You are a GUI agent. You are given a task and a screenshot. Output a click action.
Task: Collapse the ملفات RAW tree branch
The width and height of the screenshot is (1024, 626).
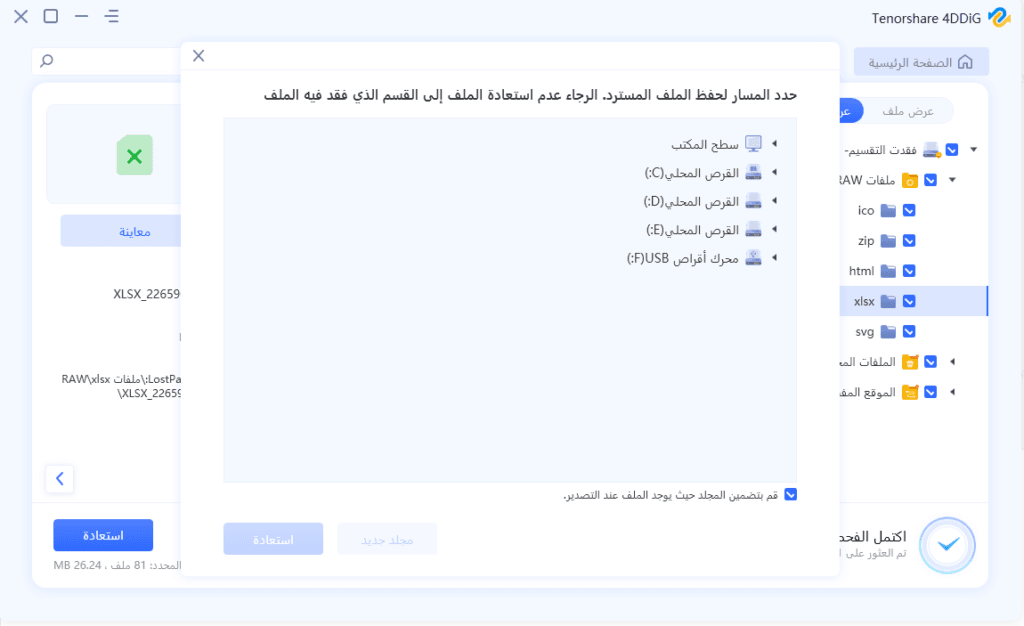coord(952,180)
